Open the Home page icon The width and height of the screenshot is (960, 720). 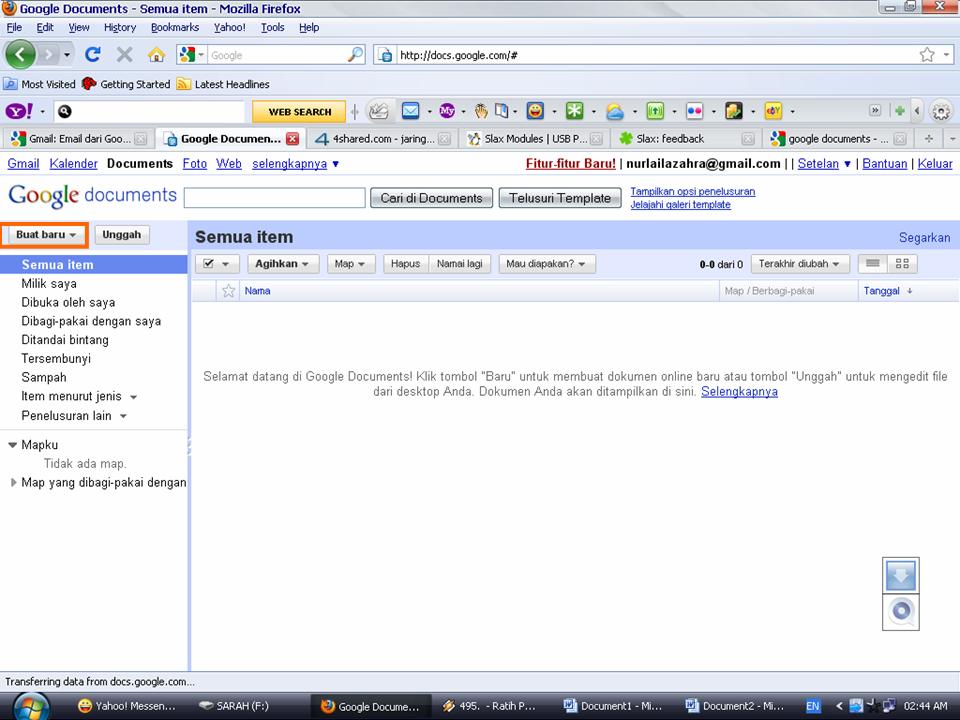157,55
